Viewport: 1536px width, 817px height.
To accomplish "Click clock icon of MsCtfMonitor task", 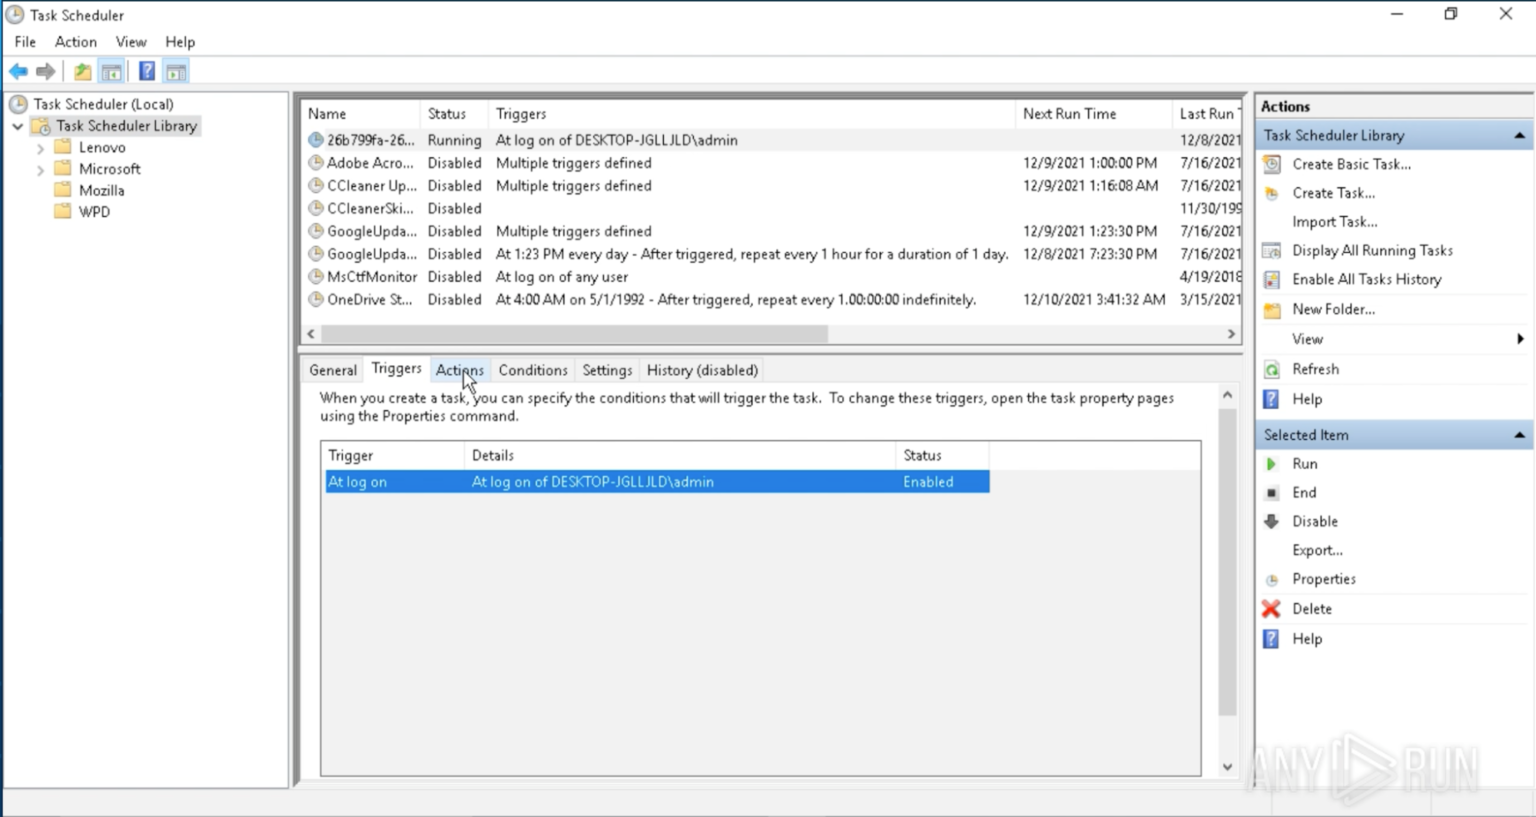I will [316, 276].
